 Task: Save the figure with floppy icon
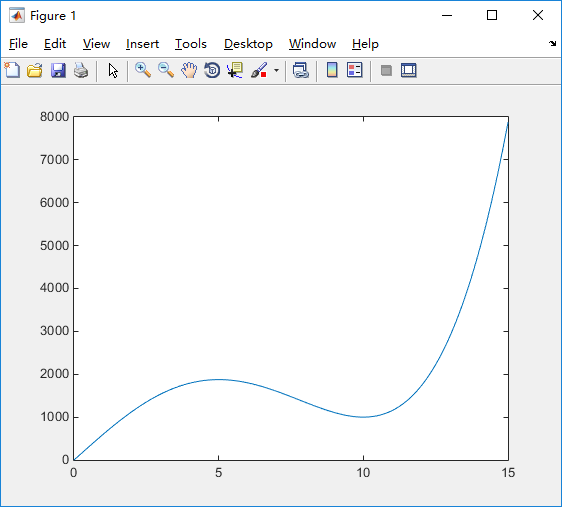point(58,70)
